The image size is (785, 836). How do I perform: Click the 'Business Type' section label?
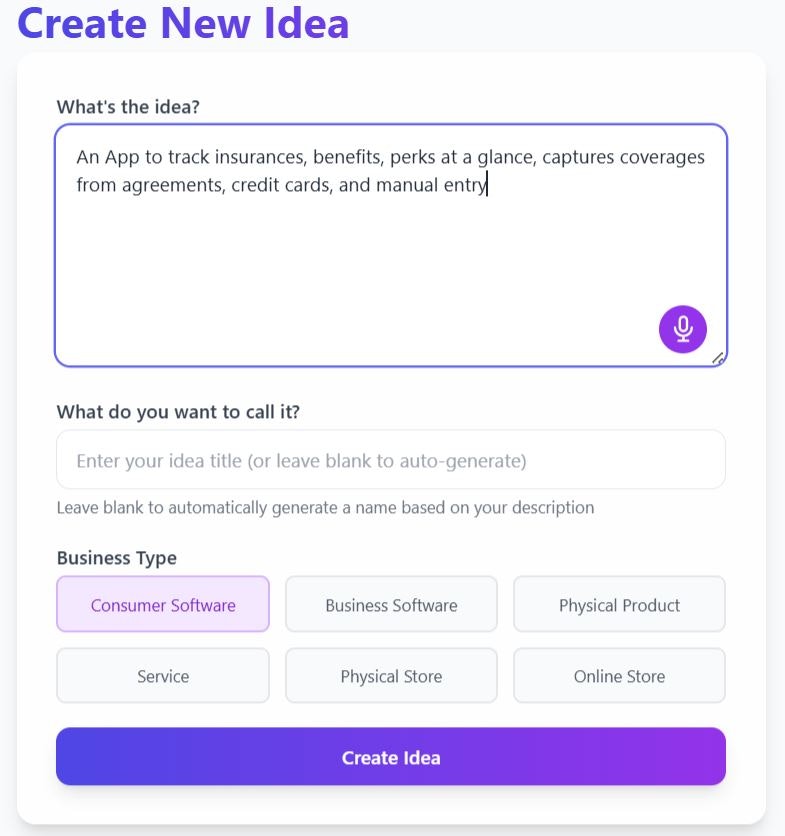[x=116, y=558]
